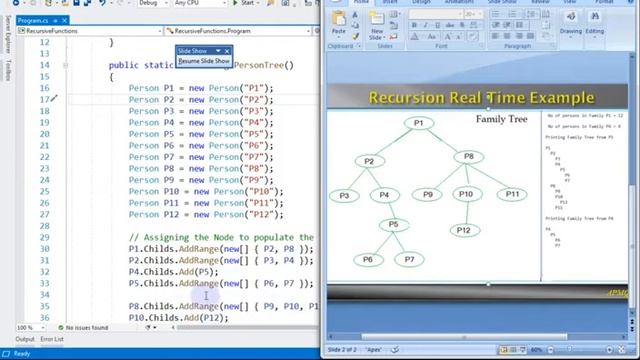This screenshot has height=360, width=640.
Task: Click the Clear Formatting icon
Action: tap(473, 36)
